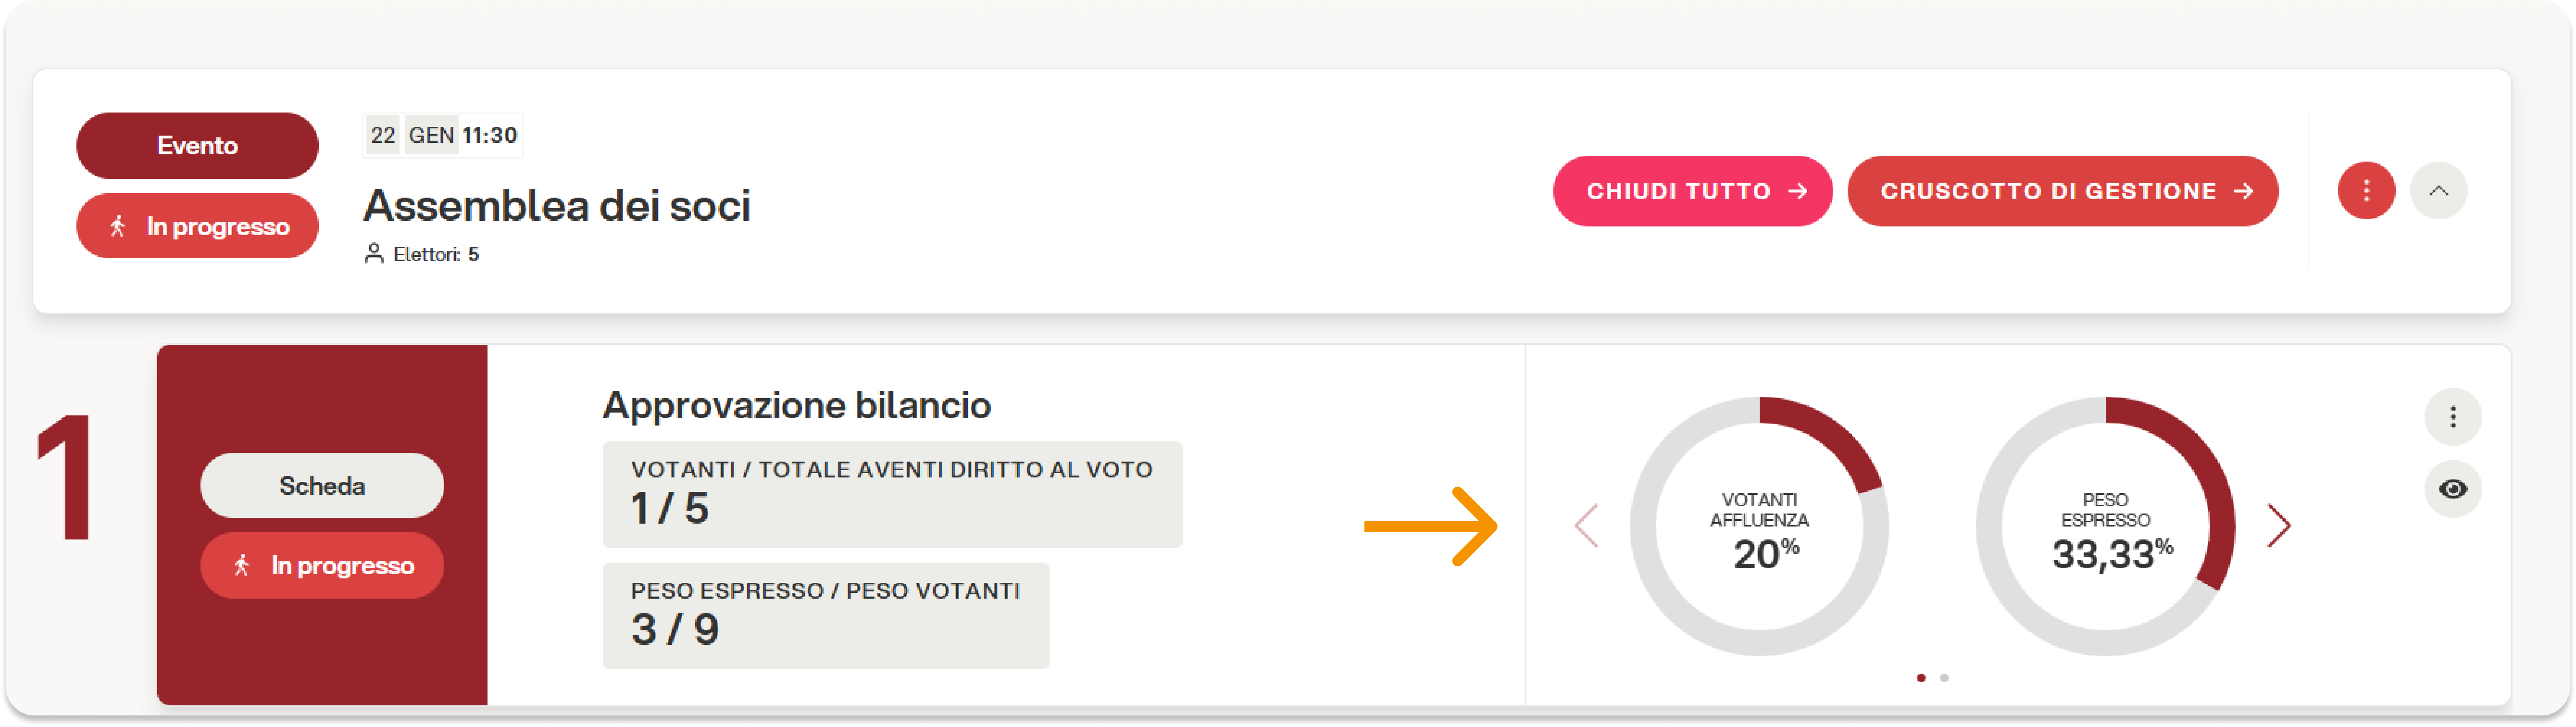The width and height of the screenshot is (2576, 727).
Task: Click the Votanti Affluenza 20% donut chart
Action: [x=1759, y=527]
